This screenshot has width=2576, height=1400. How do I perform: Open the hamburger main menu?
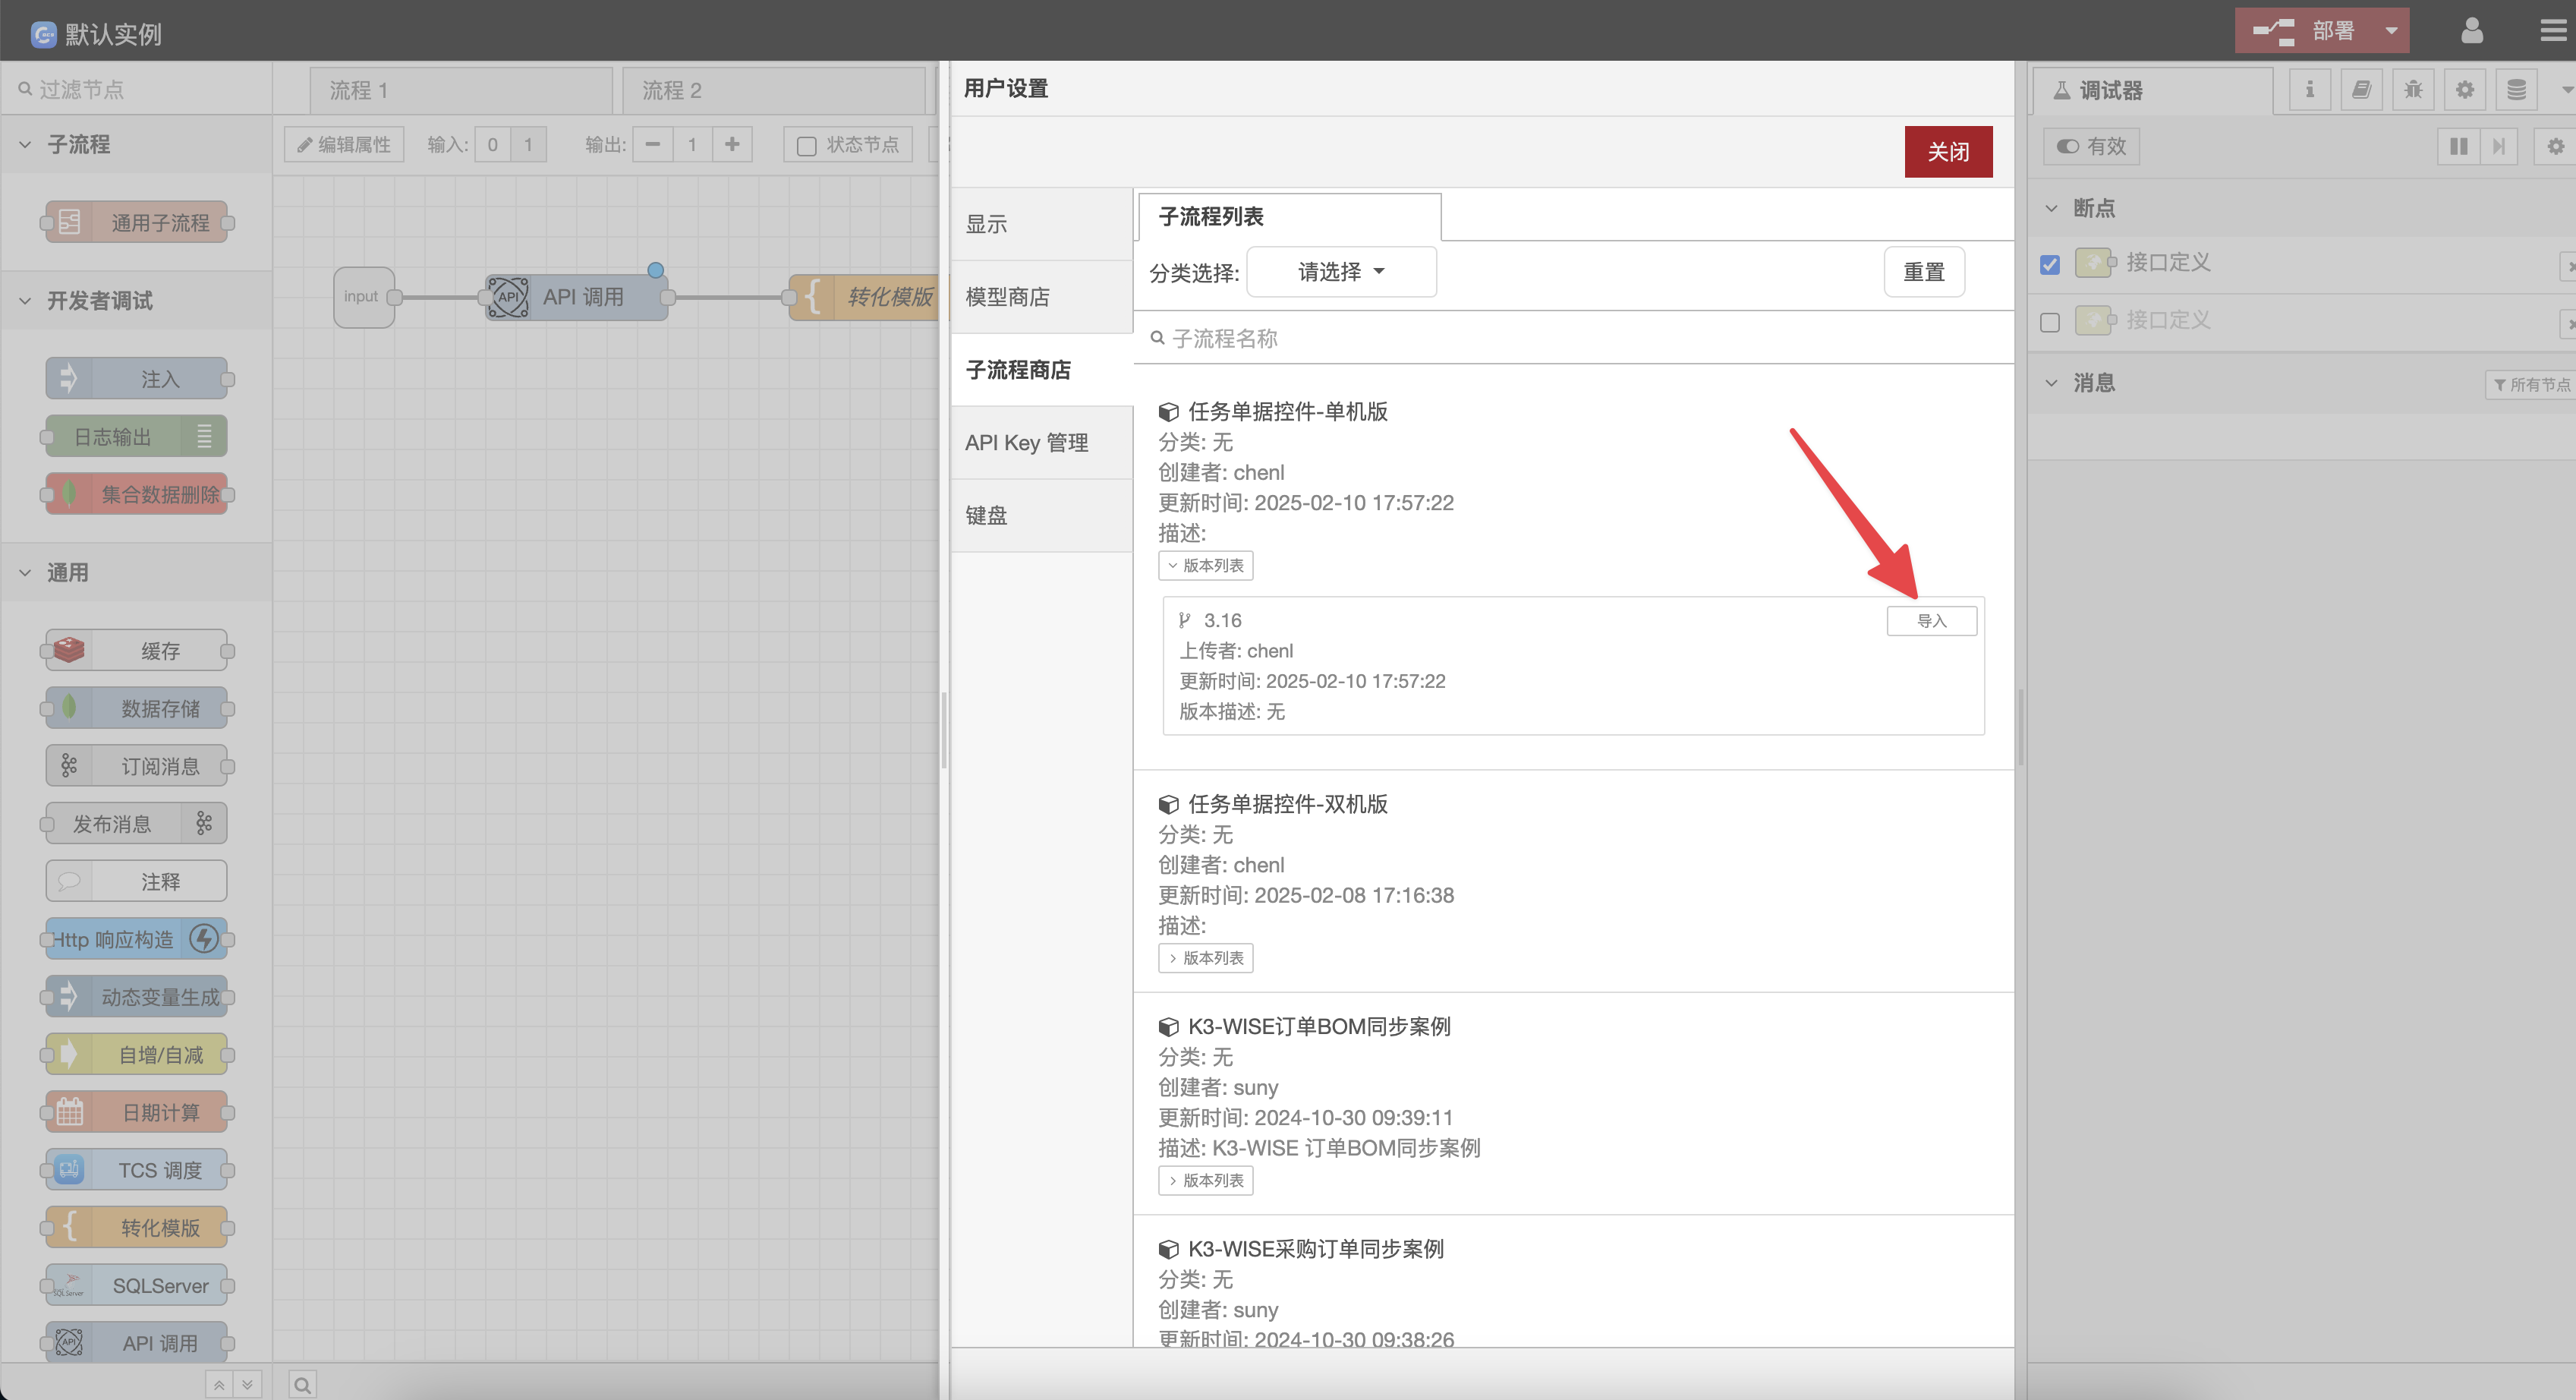[x=2552, y=31]
